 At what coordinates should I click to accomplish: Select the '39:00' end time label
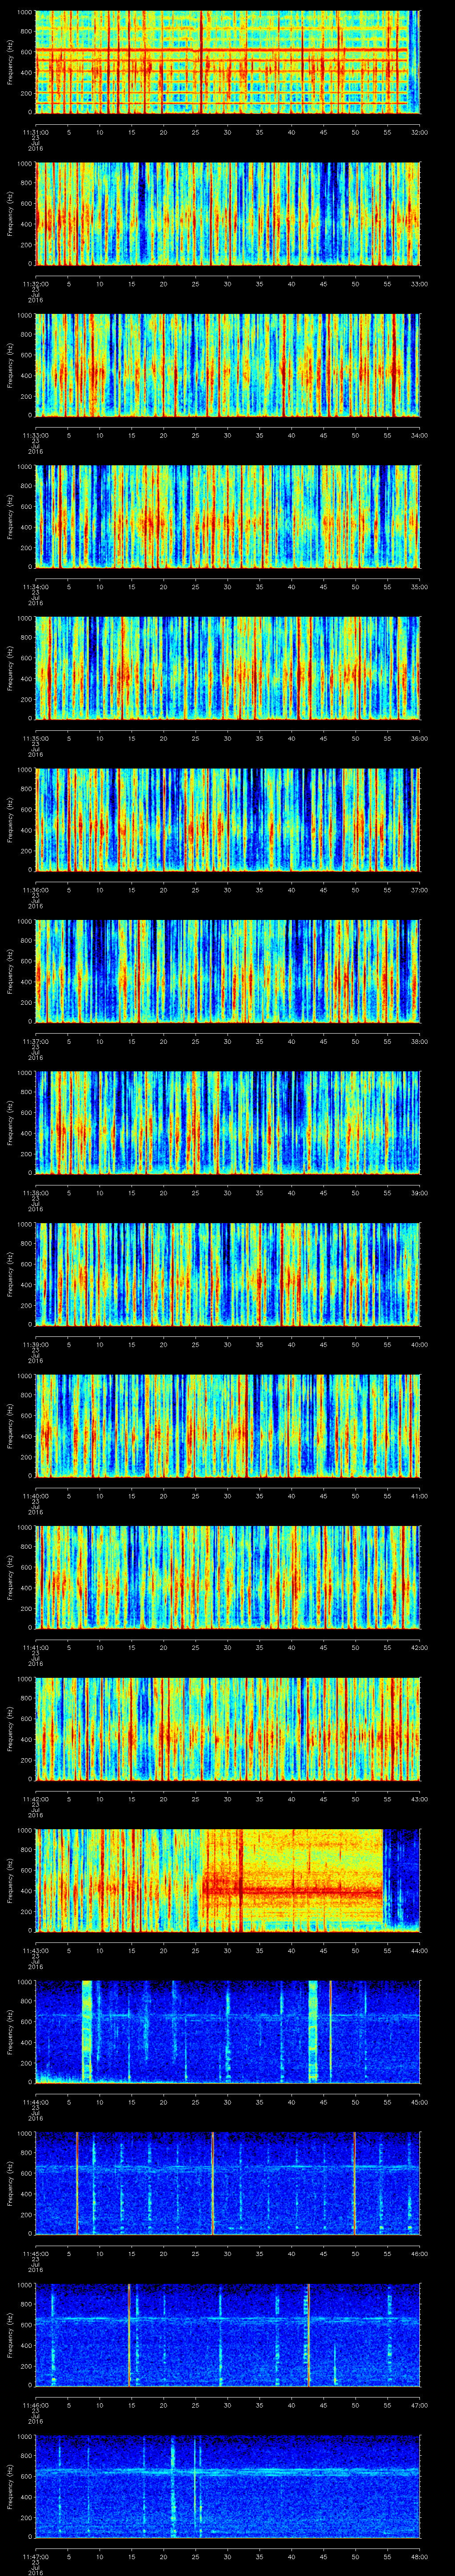(x=420, y=1193)
